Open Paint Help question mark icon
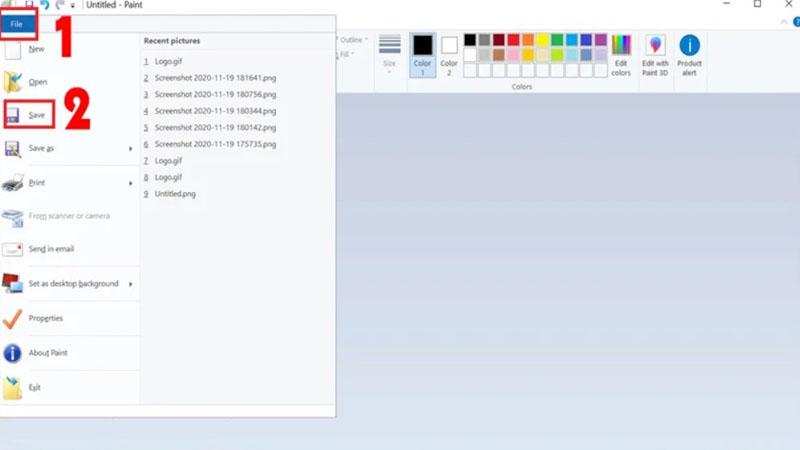Viewport: 800px width, 450px height. [x=796, y=22]
